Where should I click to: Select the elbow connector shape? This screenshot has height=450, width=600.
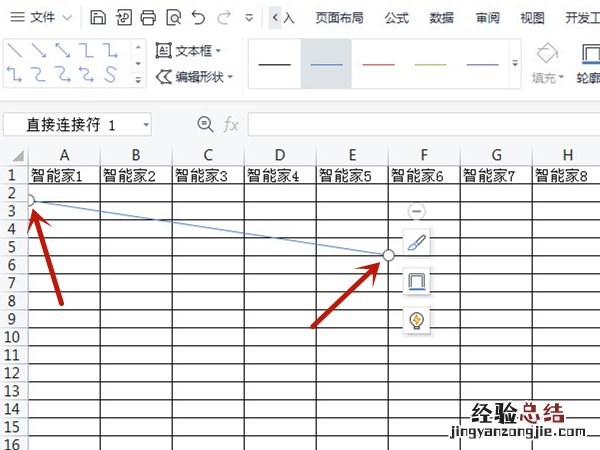[86, 51]
